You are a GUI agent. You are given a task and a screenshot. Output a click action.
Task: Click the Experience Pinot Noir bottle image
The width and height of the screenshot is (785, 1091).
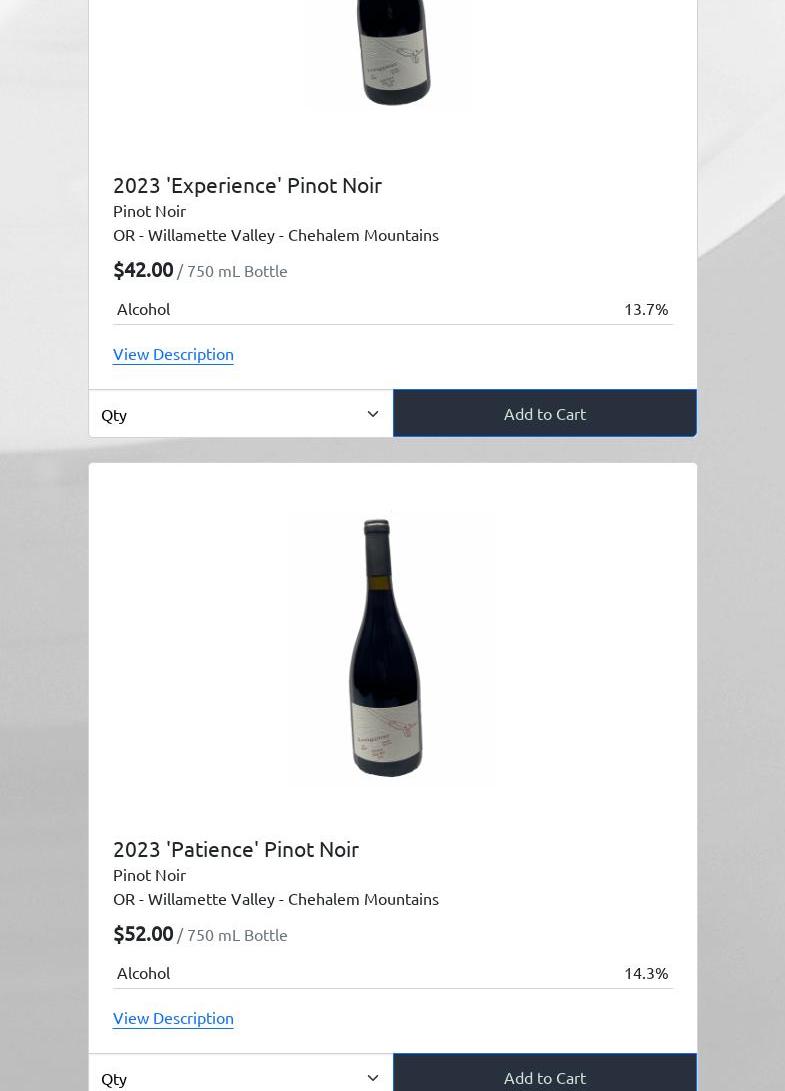[393, 53]
